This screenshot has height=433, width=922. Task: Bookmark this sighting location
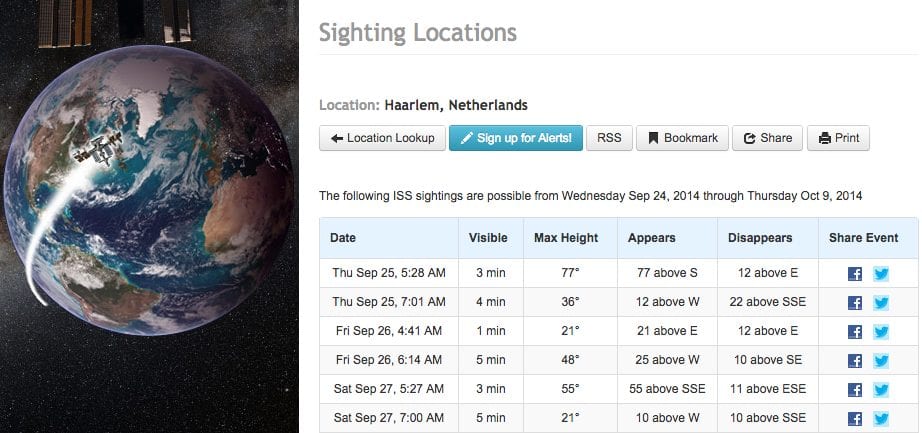click(x=682, y=138)
